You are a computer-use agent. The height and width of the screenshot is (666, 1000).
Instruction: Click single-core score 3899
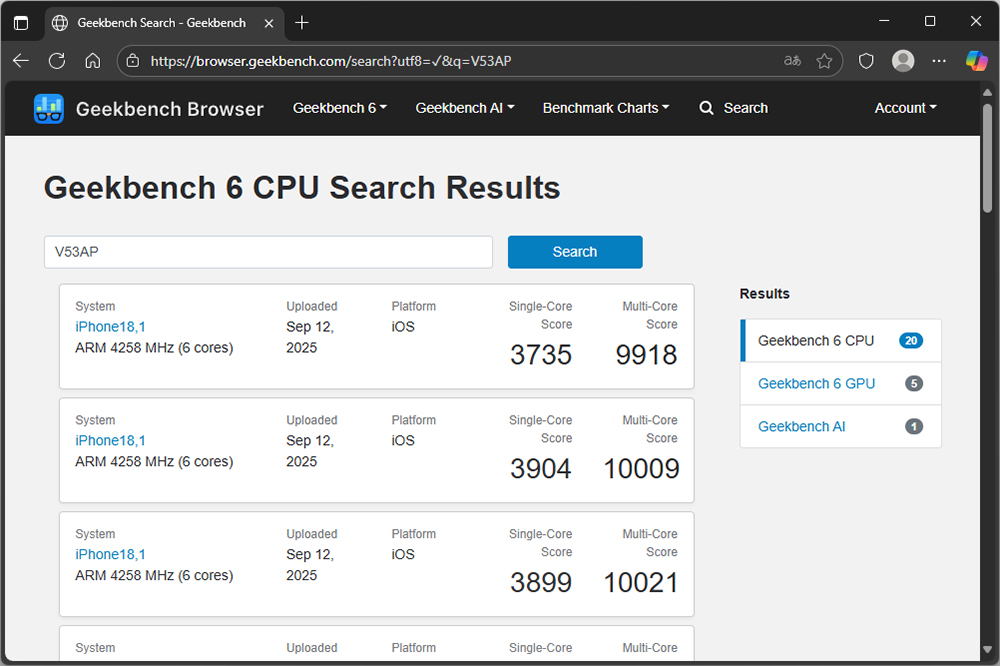click(x=541, y=582)
